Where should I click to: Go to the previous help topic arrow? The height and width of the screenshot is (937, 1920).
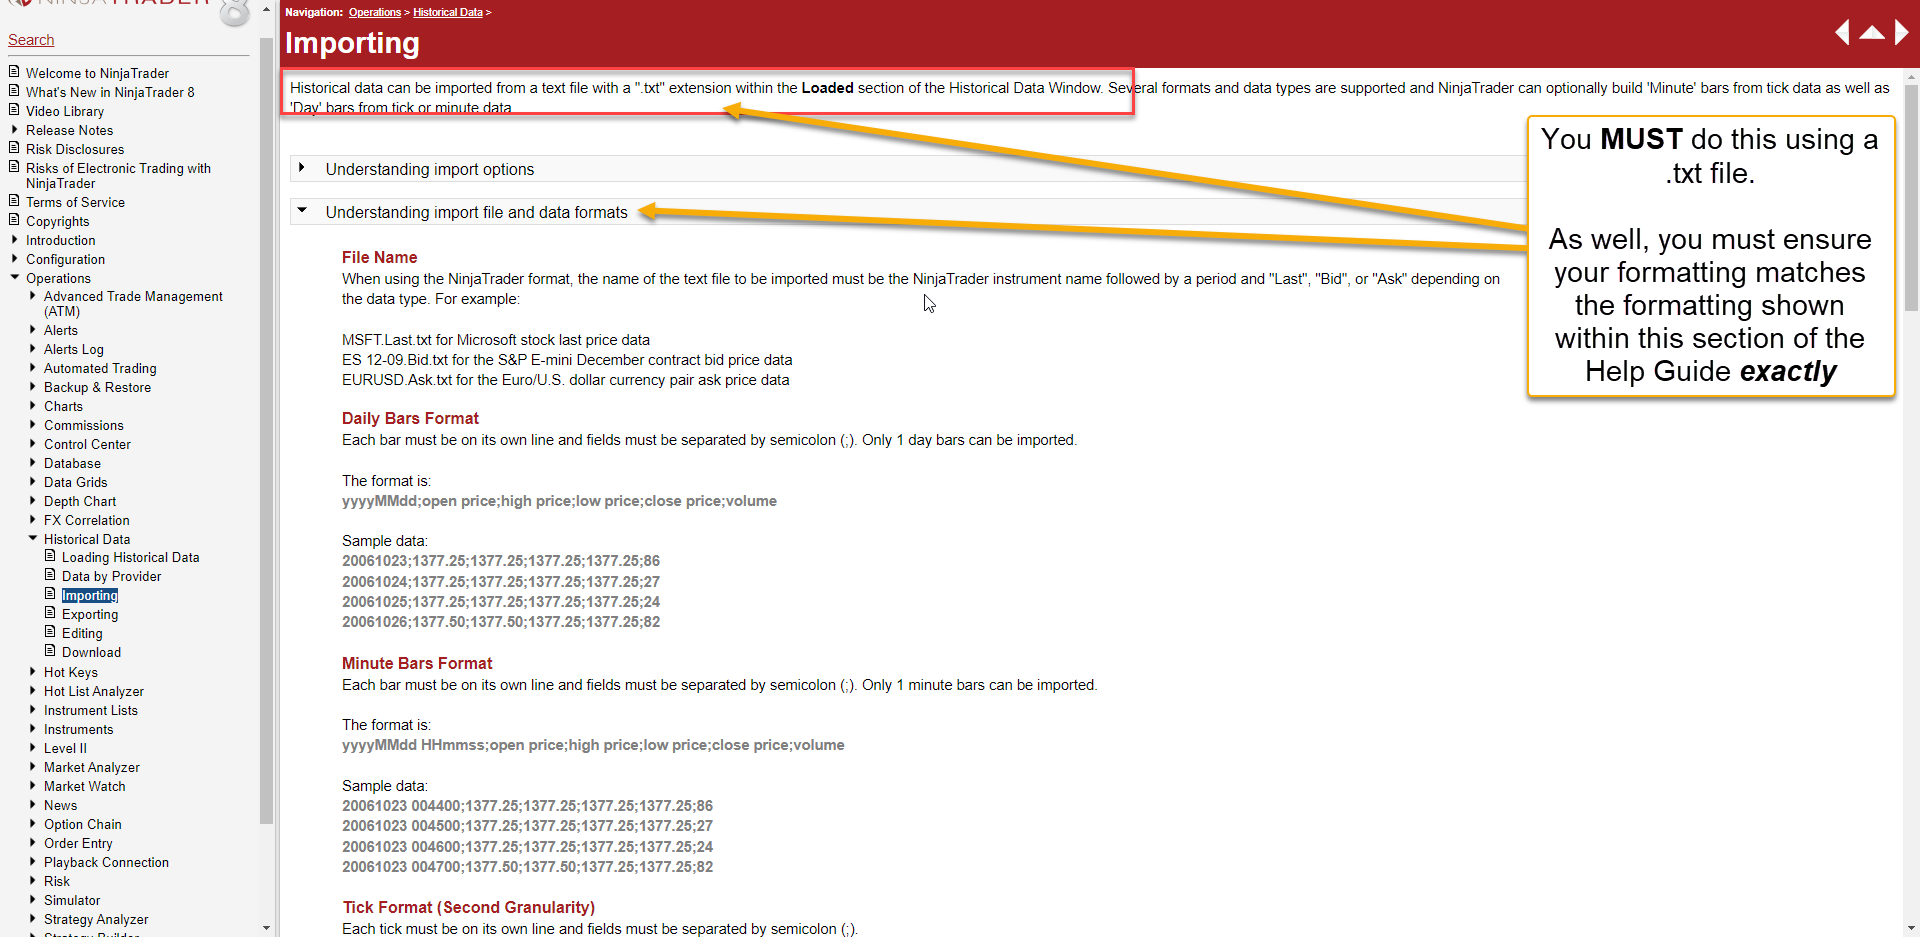tap(1842, 33)
